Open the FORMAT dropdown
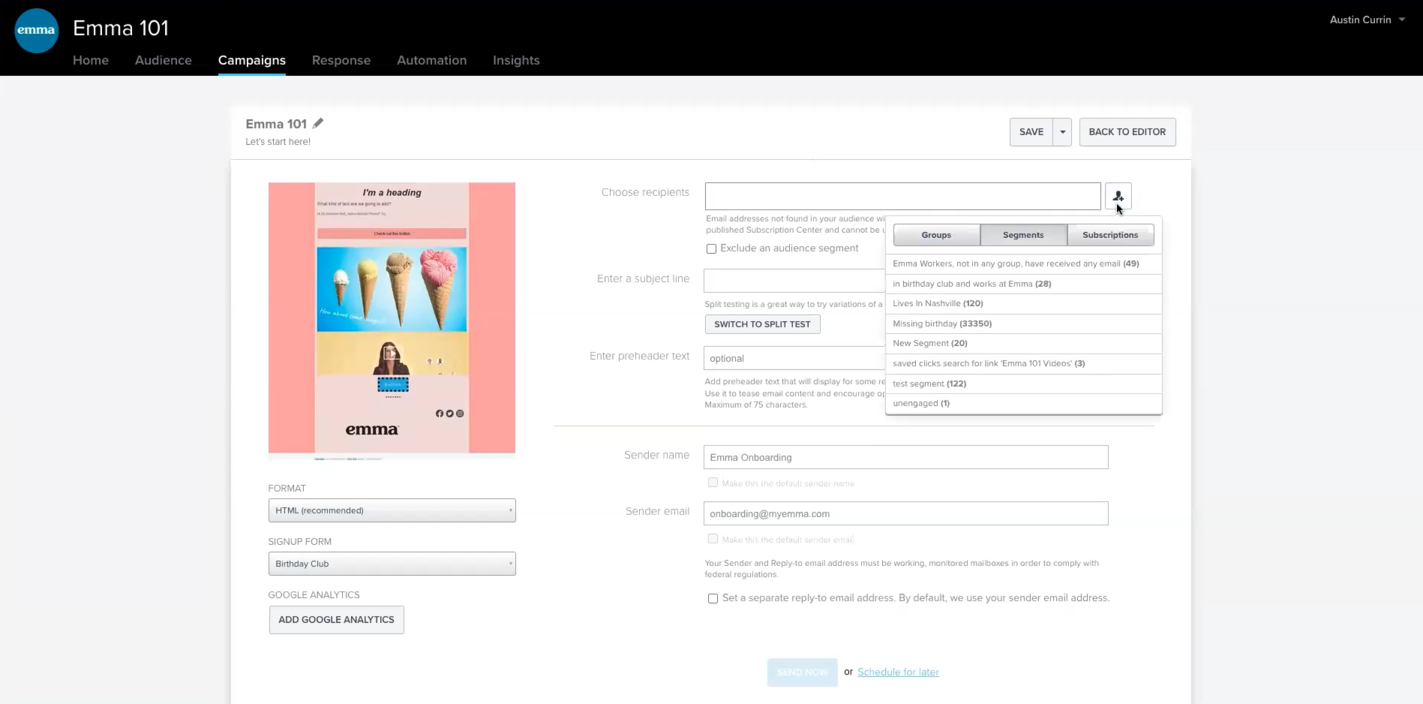1423x704 pixels. click(x=392, y=510)
